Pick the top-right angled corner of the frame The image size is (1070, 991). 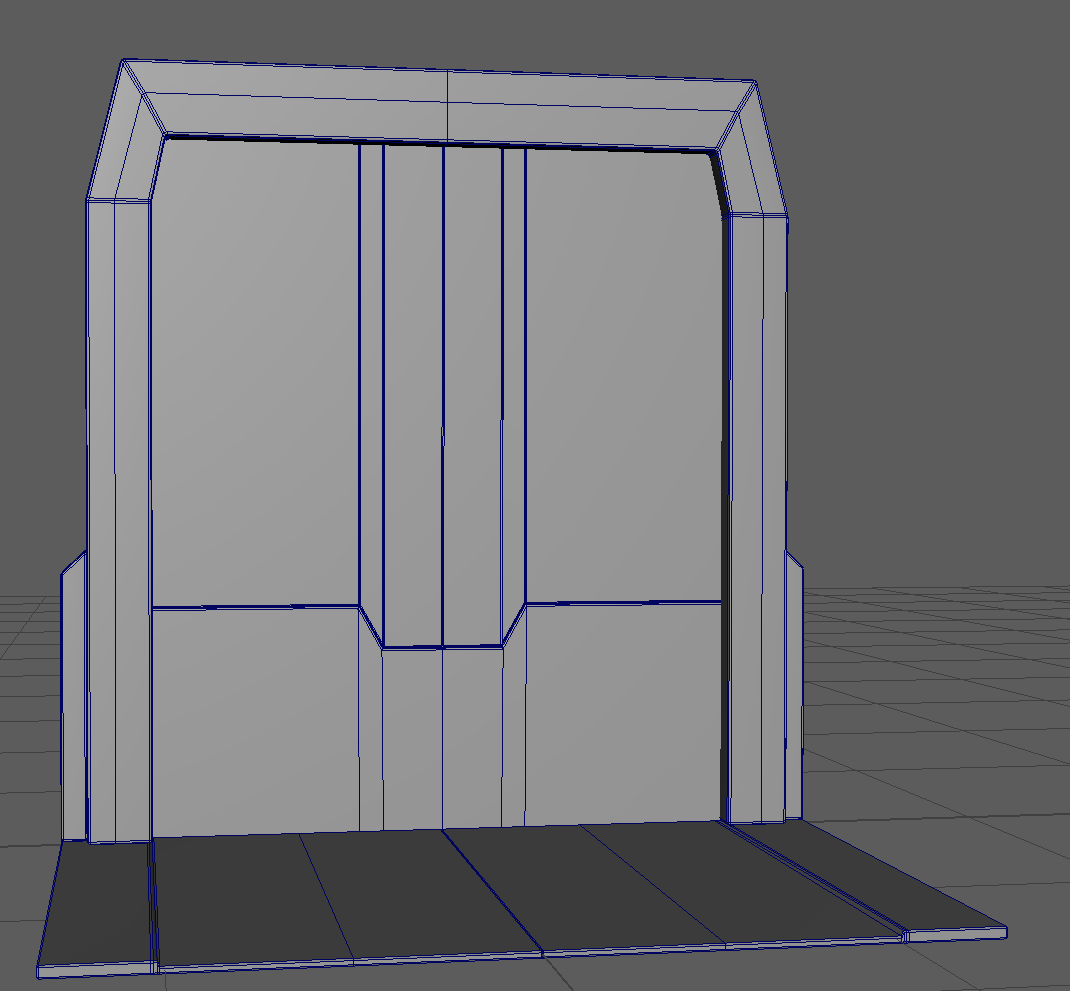[754, 150]
